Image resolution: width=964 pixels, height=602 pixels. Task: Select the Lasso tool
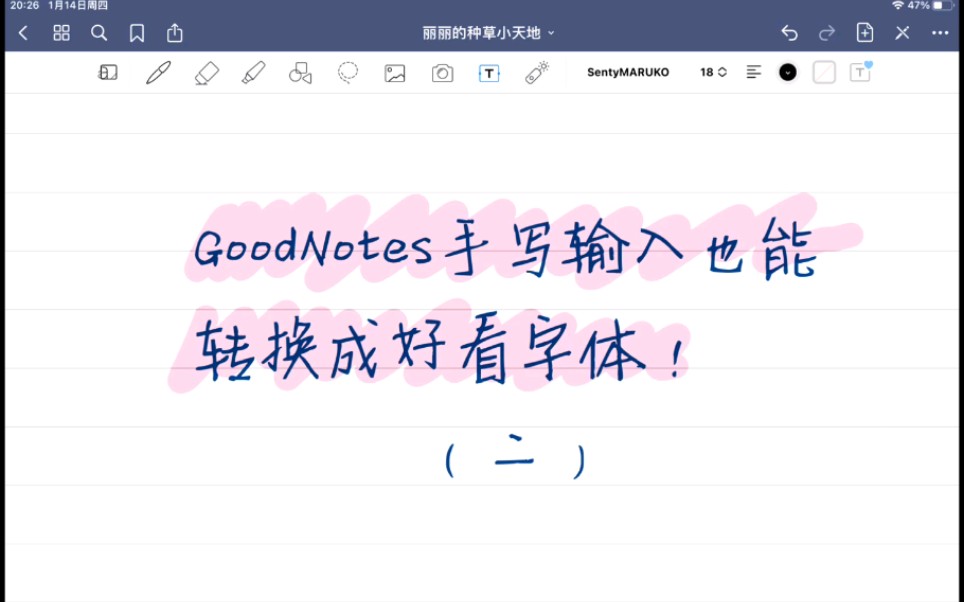point(348,73)
